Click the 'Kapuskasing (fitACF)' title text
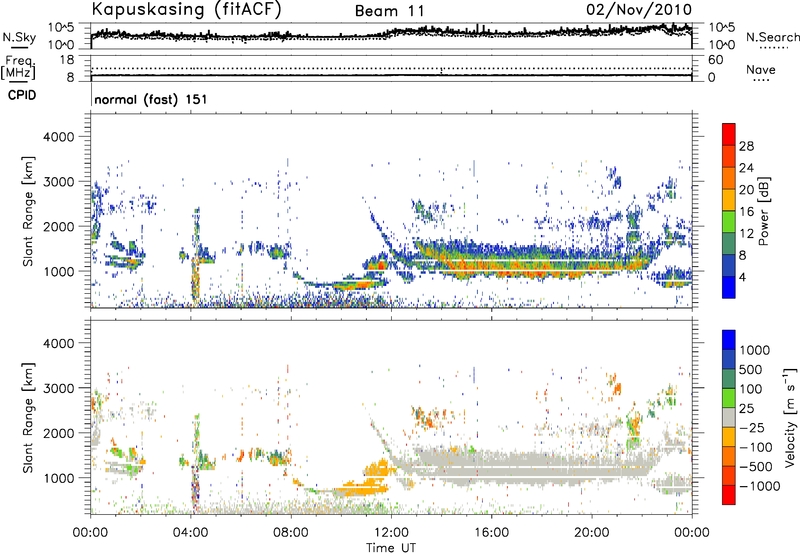Image resolution: width=800 pixels, height=554 pixels. click(186, 10)
